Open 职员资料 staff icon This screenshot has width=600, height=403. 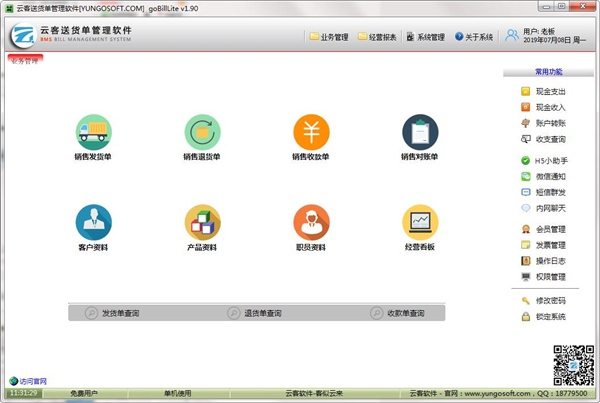[311, 222]
